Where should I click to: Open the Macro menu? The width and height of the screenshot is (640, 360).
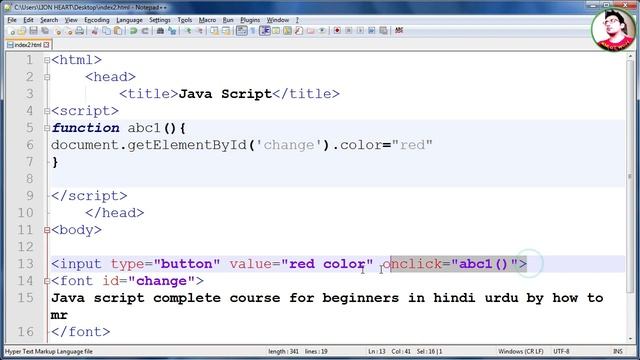click(207, 20)
